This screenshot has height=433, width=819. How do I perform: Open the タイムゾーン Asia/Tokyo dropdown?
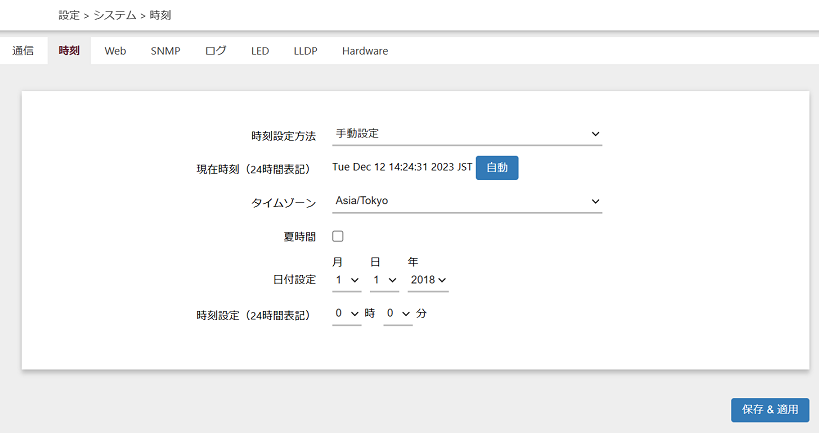(x=466, y=202)
